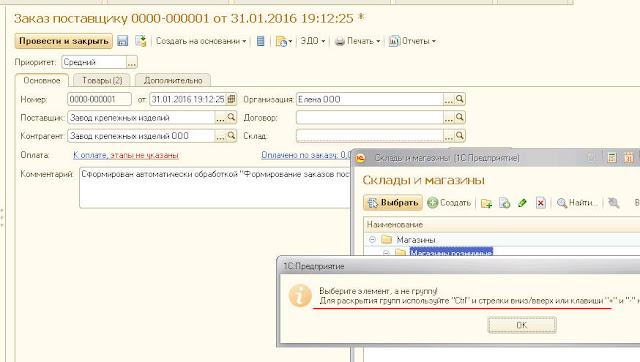Switch to the Товары (2) tab
Image resolution: width=640 pixels, height=362 pixels.
[x=102, y=80]
